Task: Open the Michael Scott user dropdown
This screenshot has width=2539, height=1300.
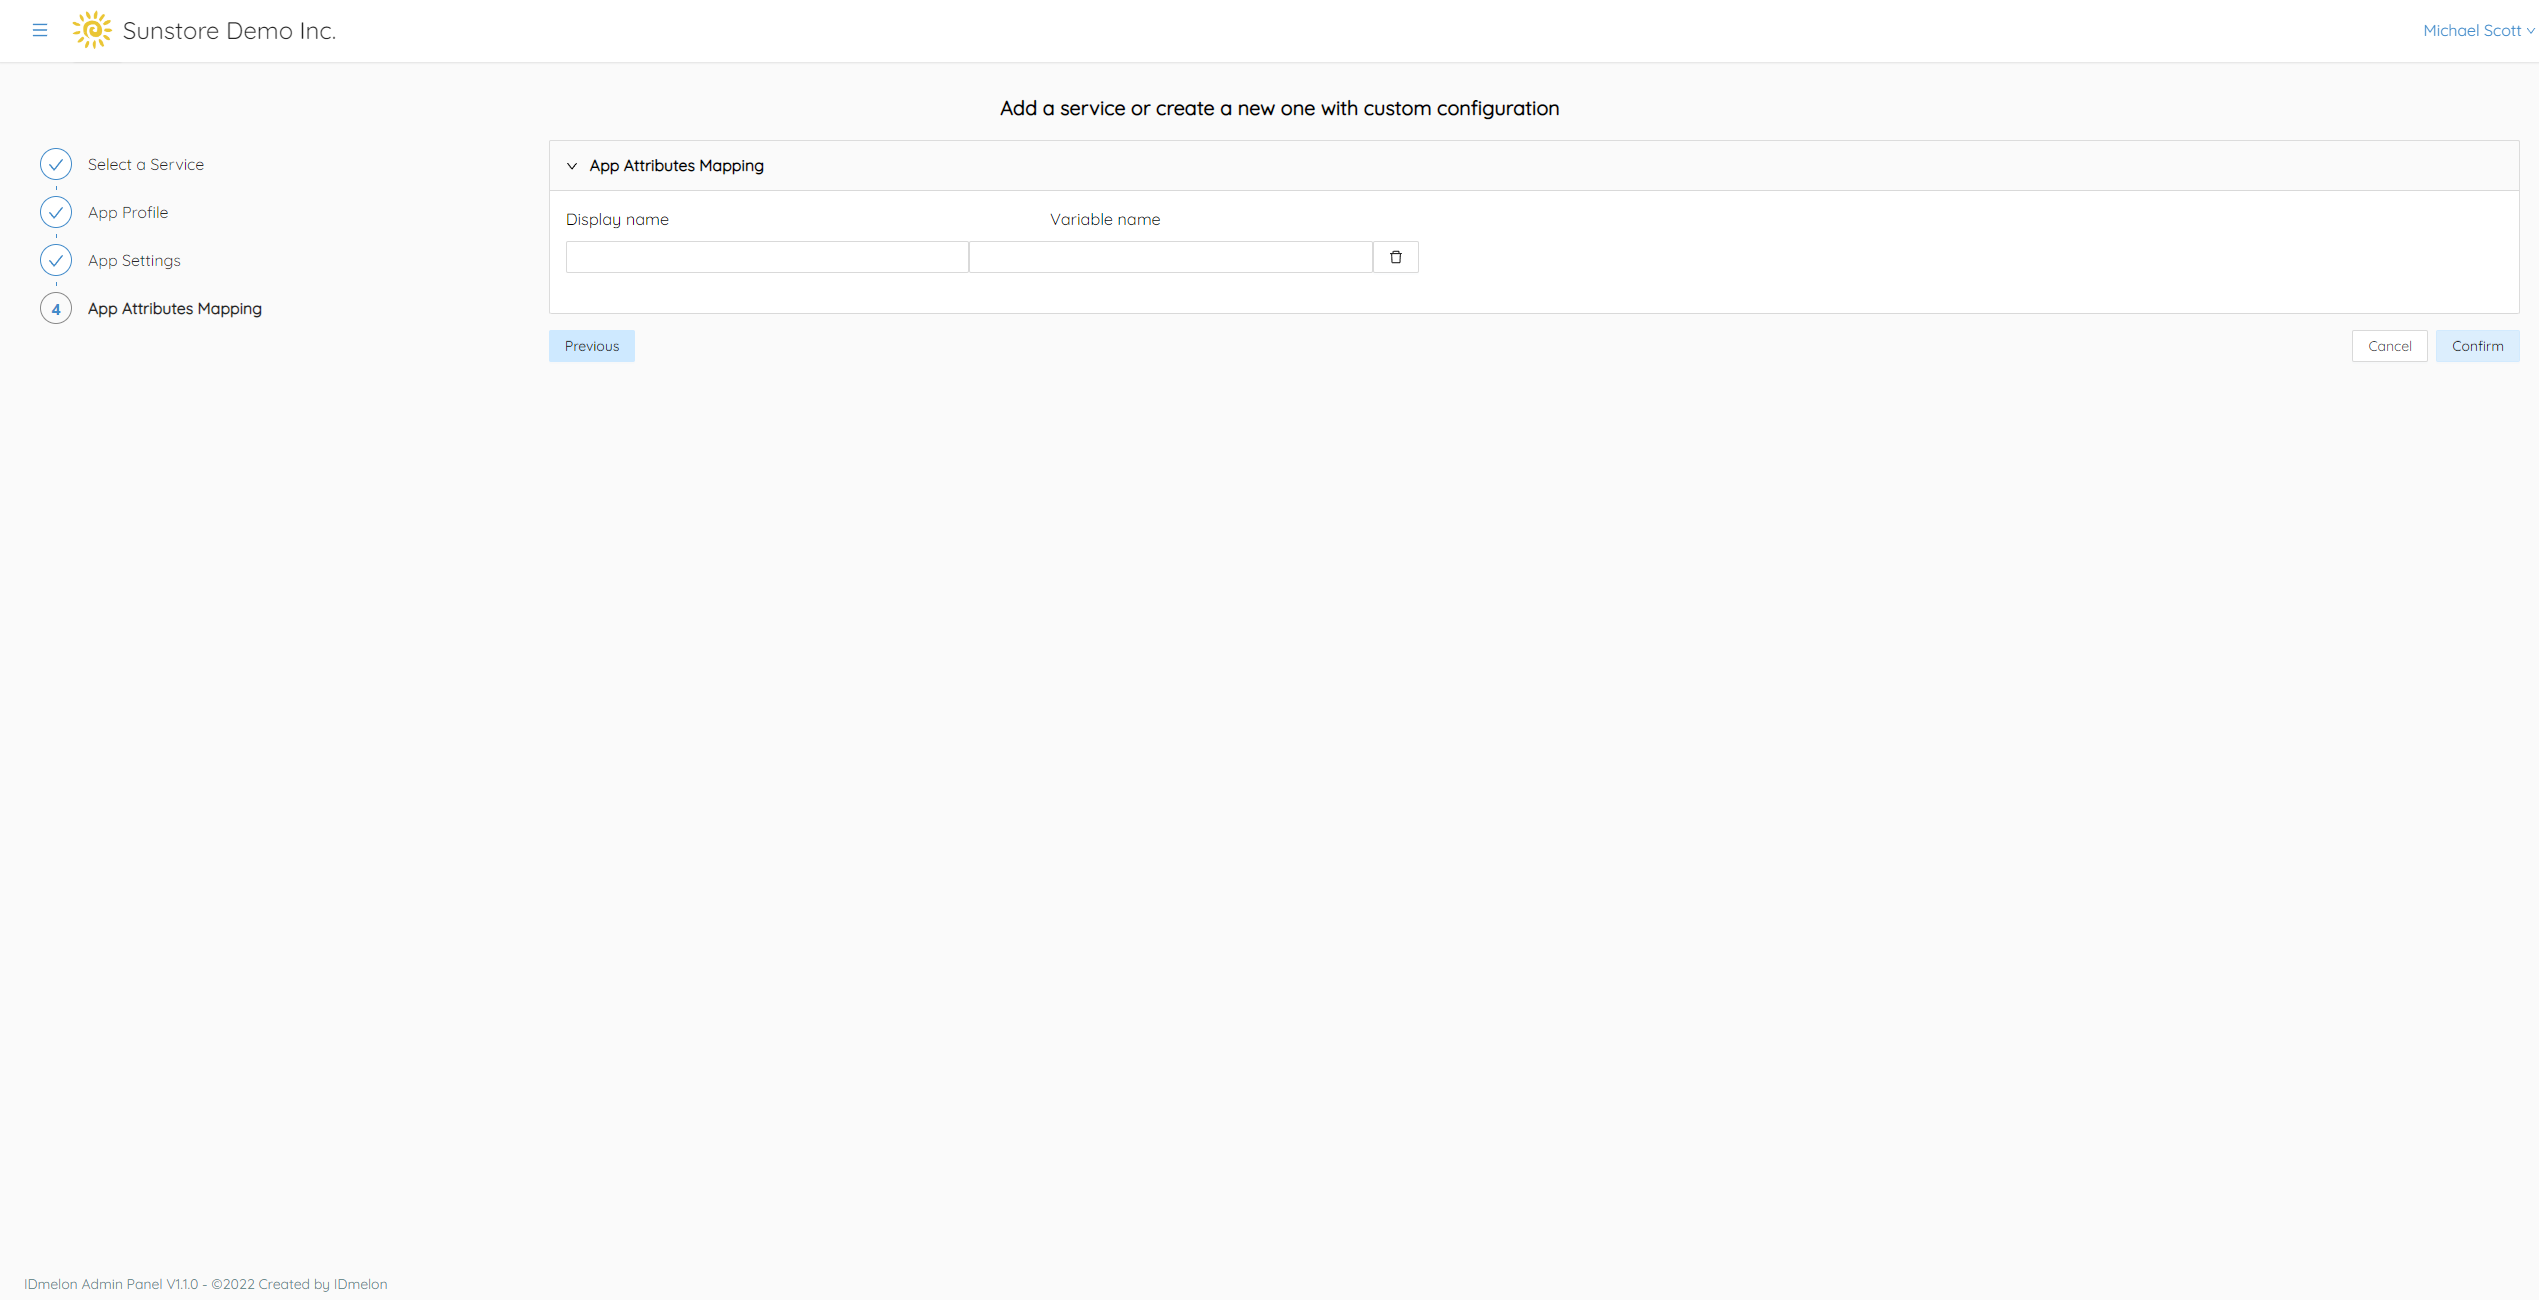Action: point(2478,30)
